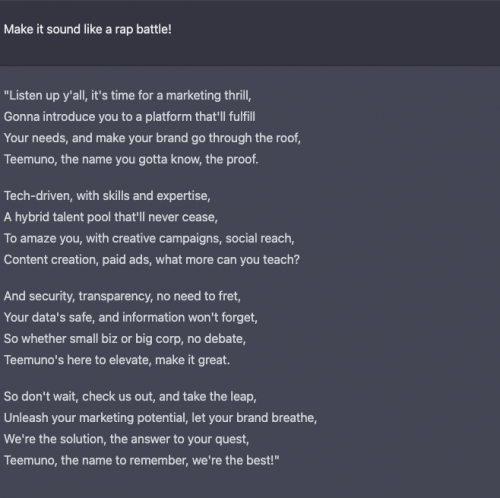Click 'Your data's safe' line
This screenshot has height=498, width=500.
(131, 318)
